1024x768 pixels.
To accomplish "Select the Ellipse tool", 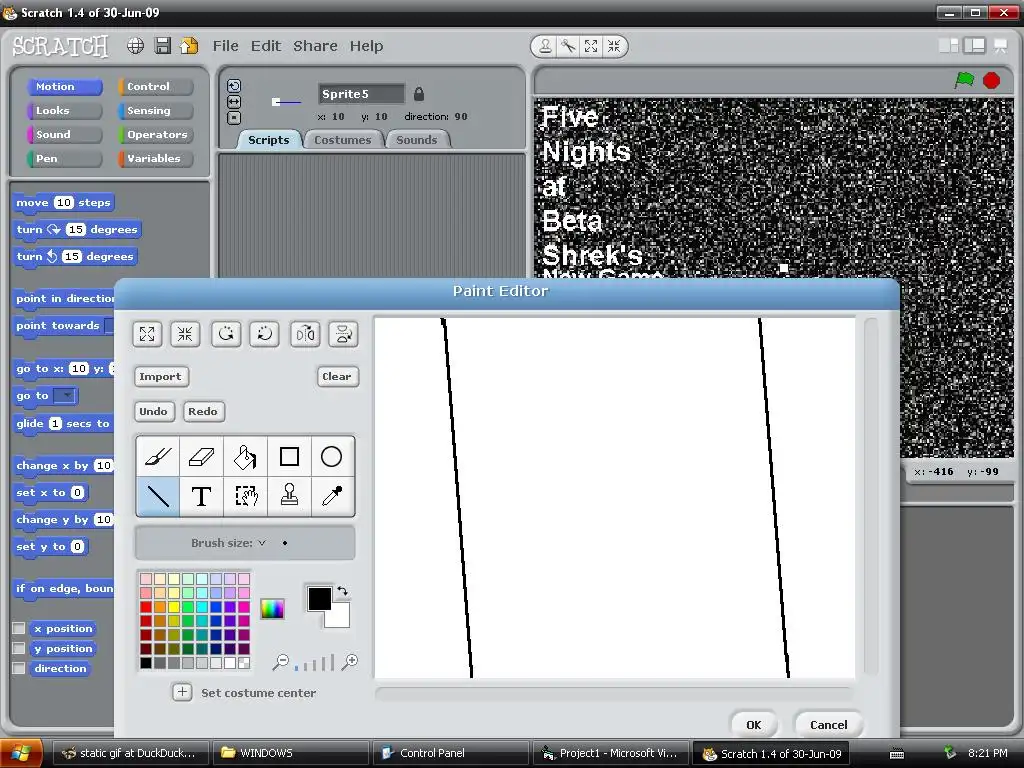I will [x=332, y=456].
